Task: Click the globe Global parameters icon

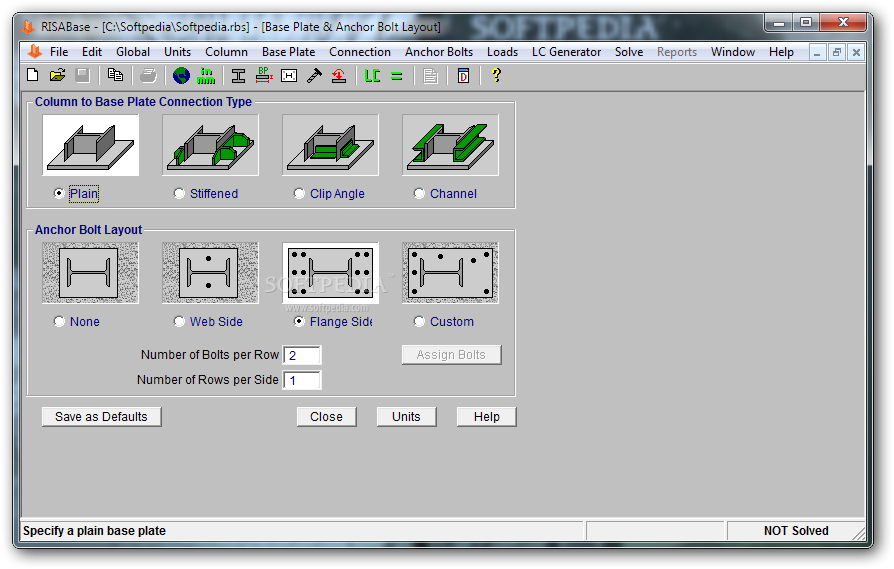Action: point(181,75)
